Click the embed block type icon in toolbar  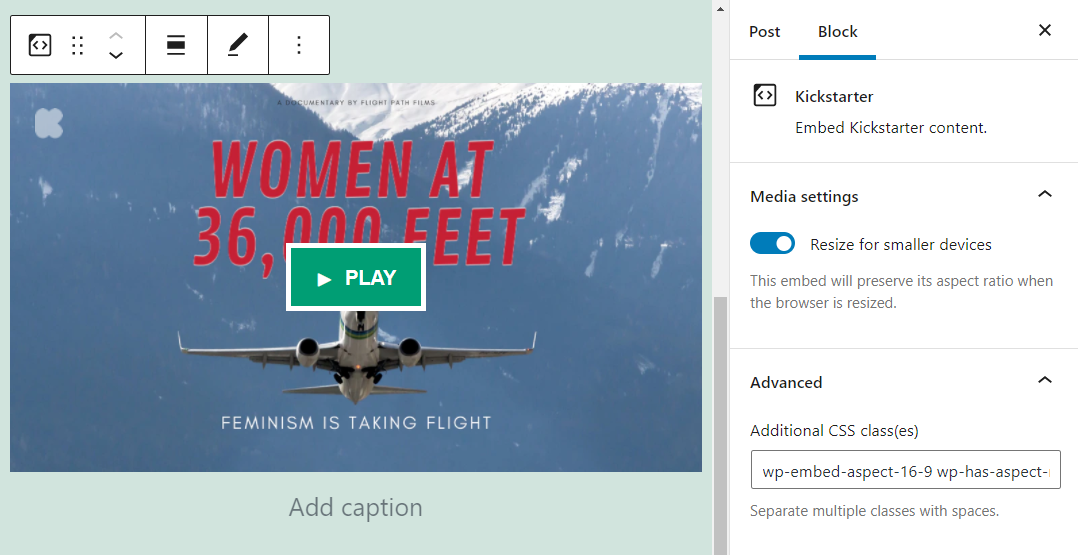[39, 45]
